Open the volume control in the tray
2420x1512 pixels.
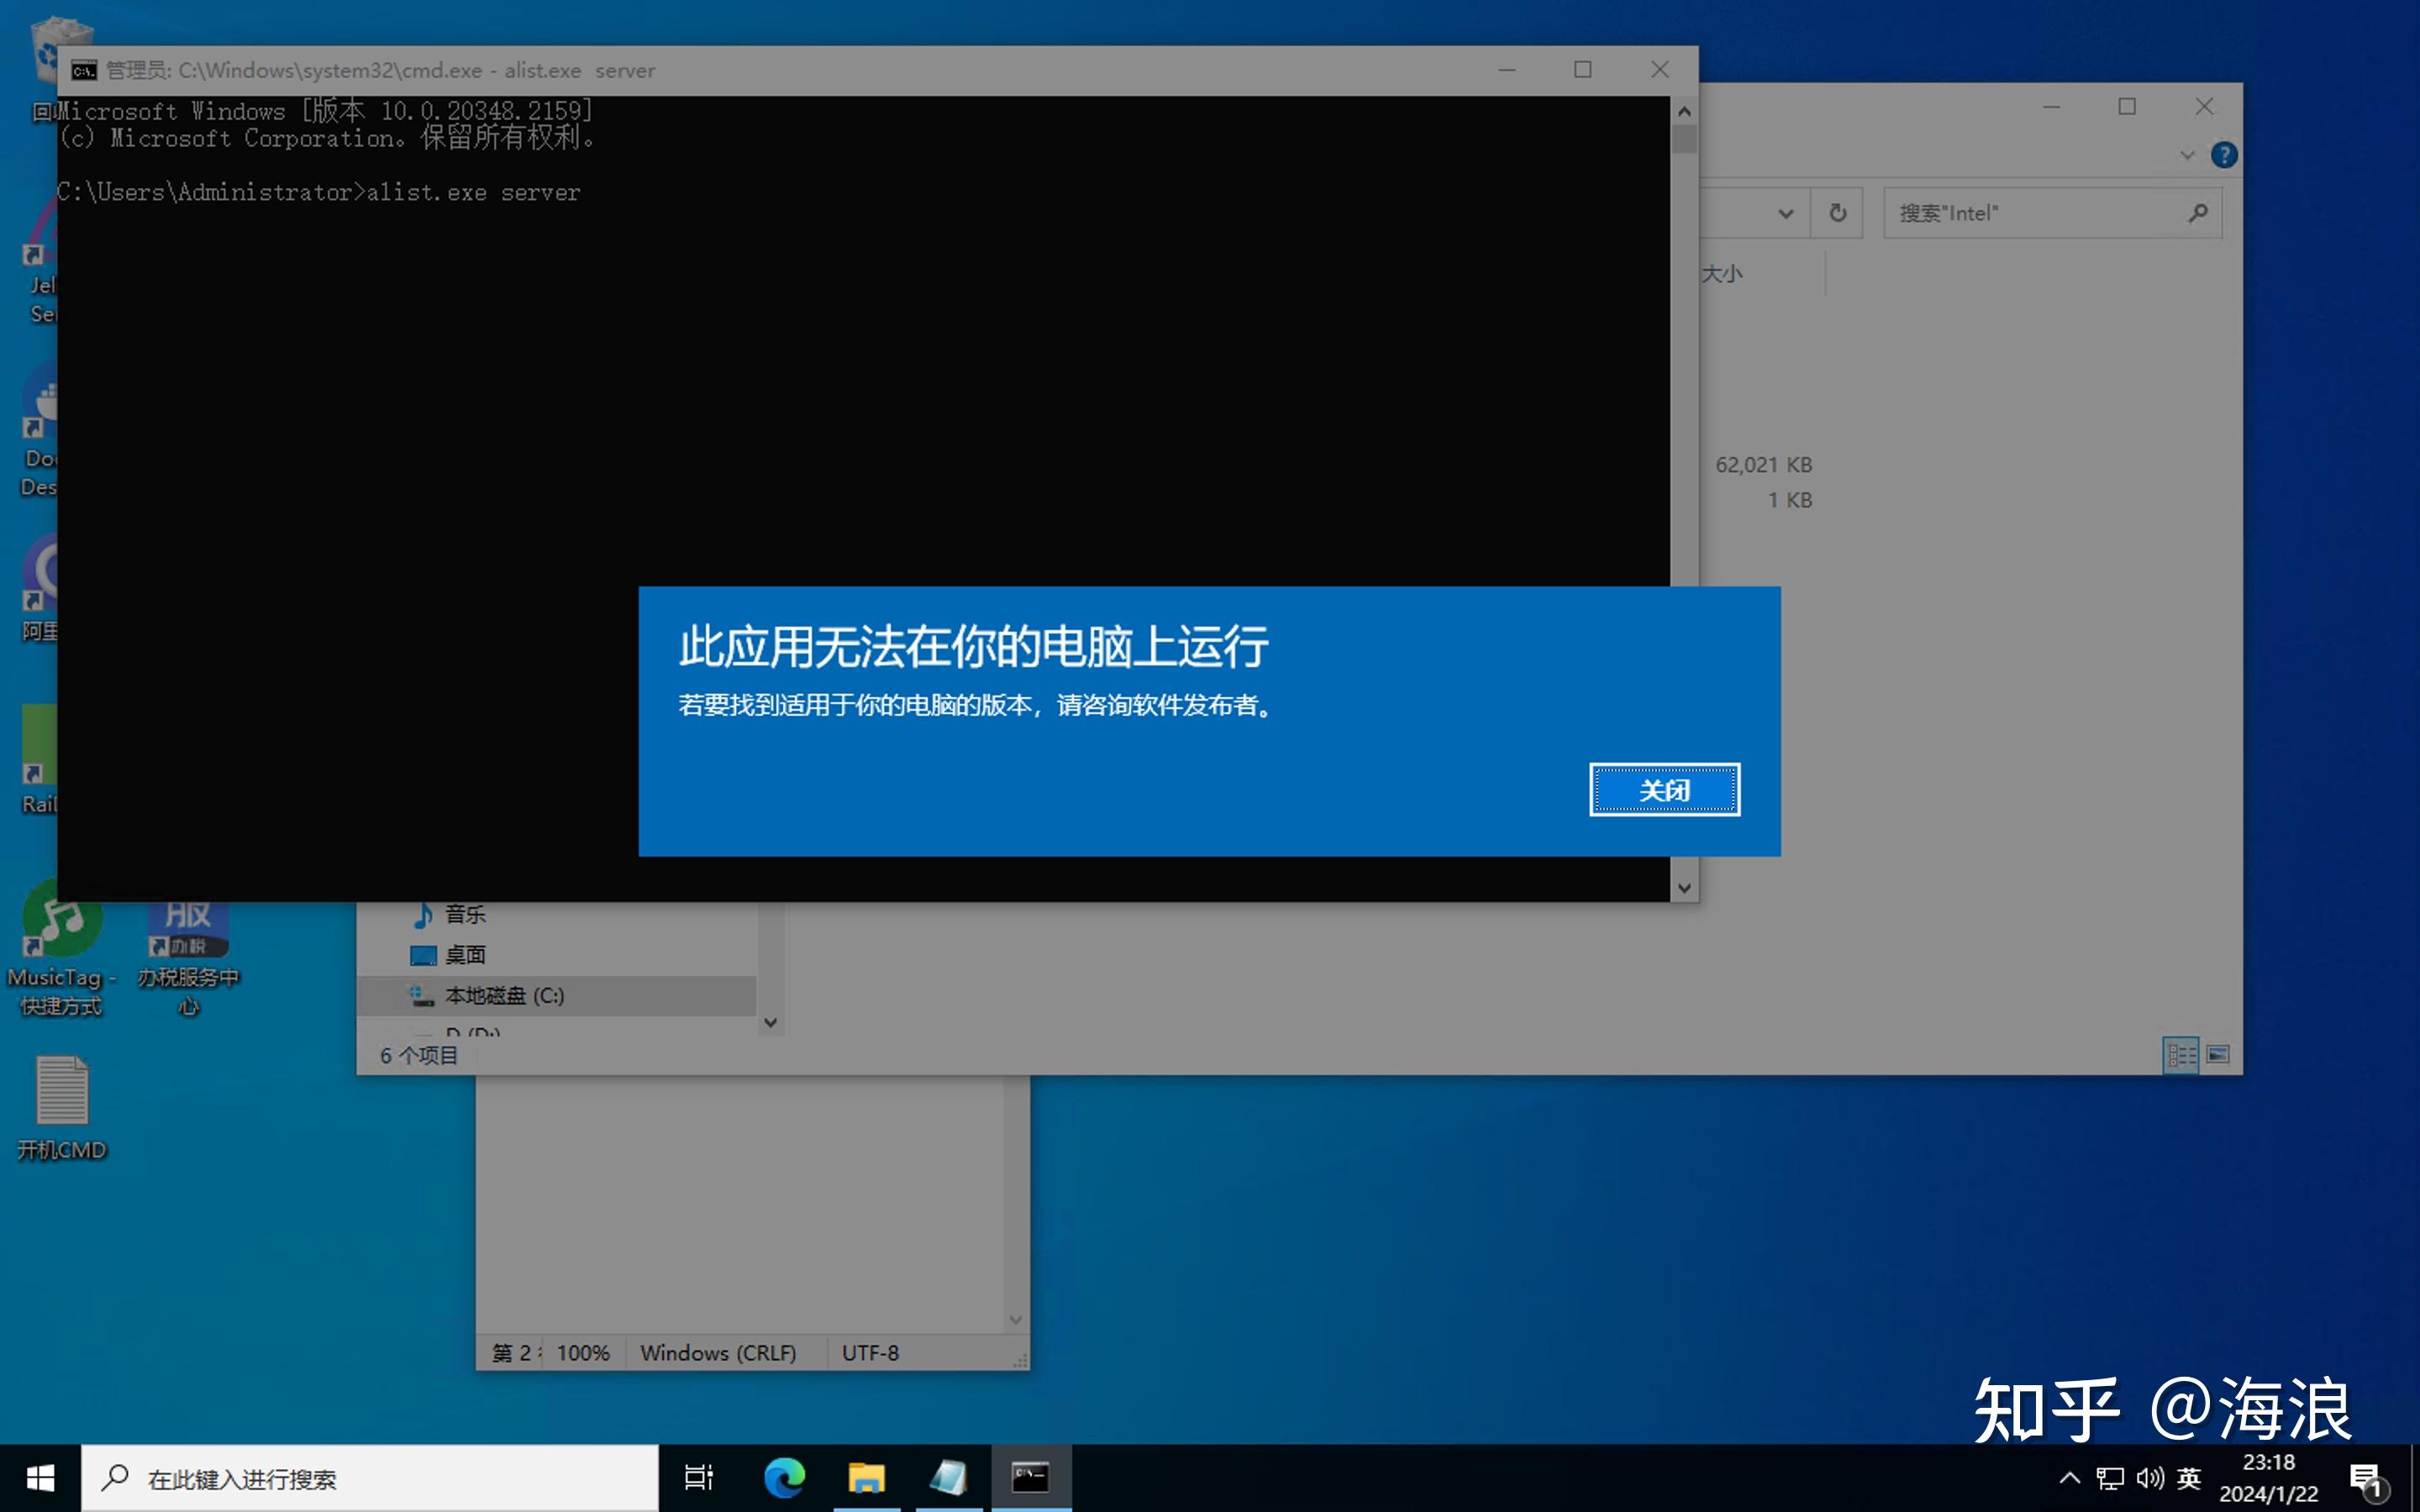[x=2149, y=1478]
